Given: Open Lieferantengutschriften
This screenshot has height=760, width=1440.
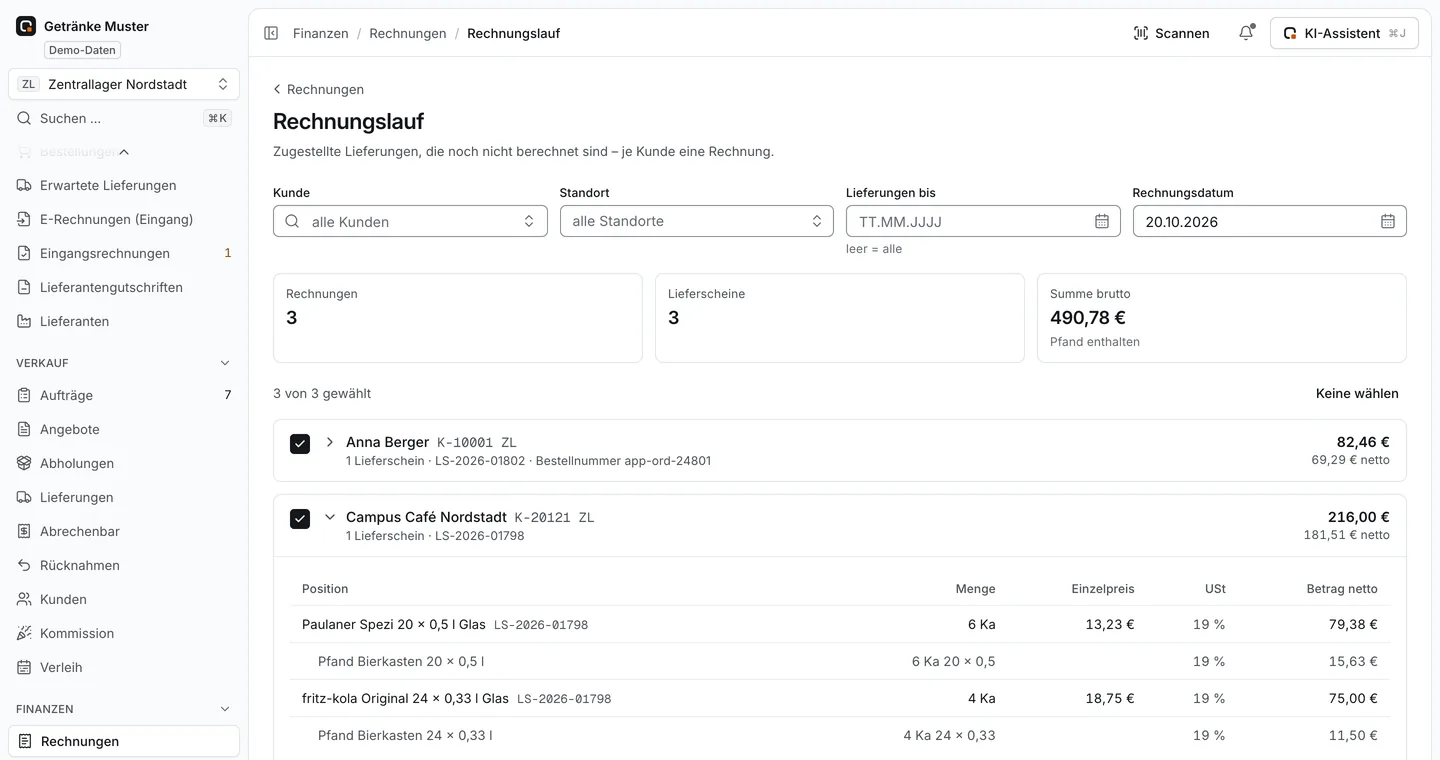Looking at the screenshot, I should [x=124, y=287].
